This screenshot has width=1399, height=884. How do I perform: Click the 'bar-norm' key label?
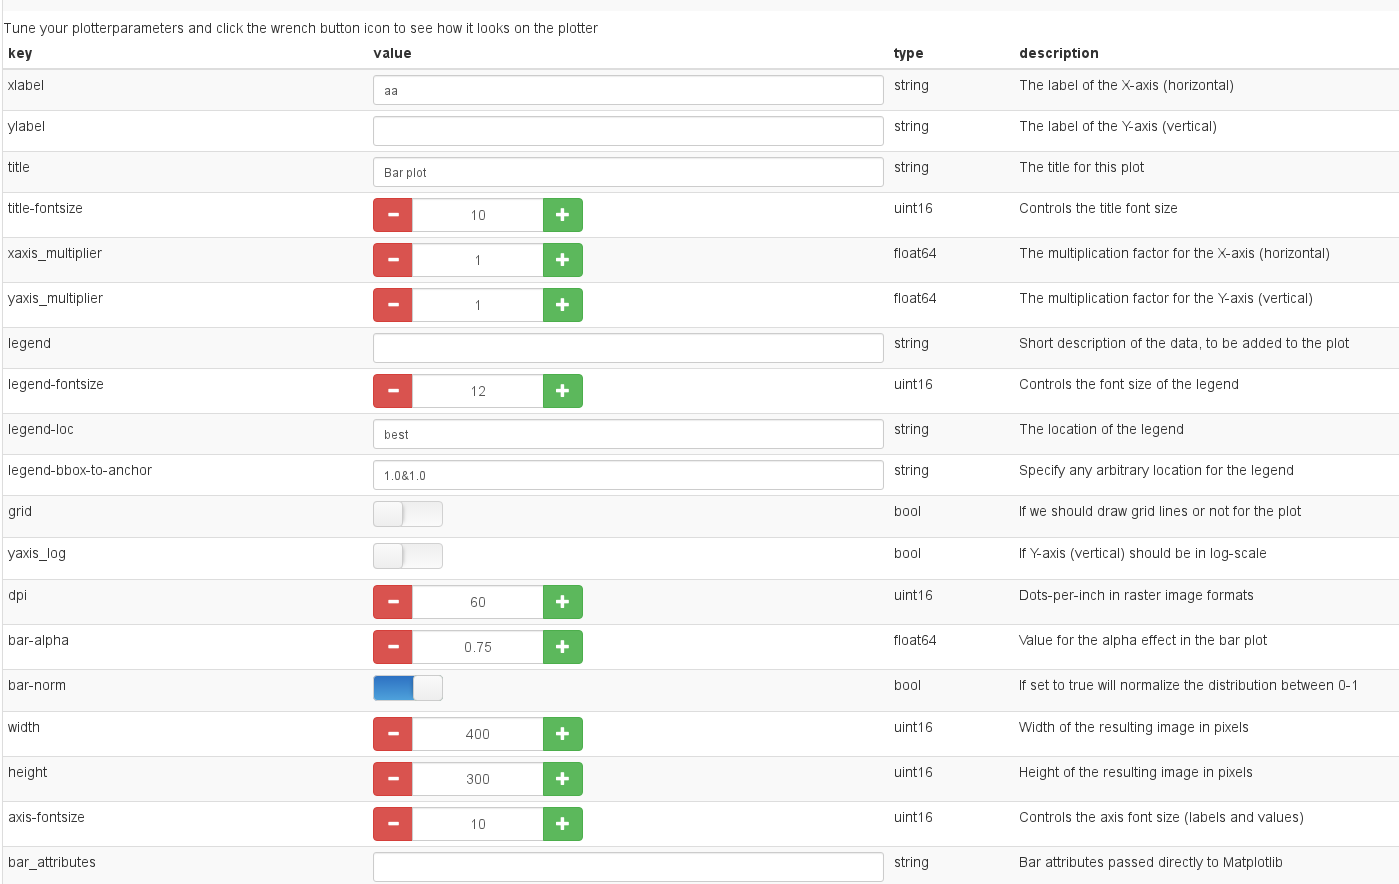pos(37,685)
